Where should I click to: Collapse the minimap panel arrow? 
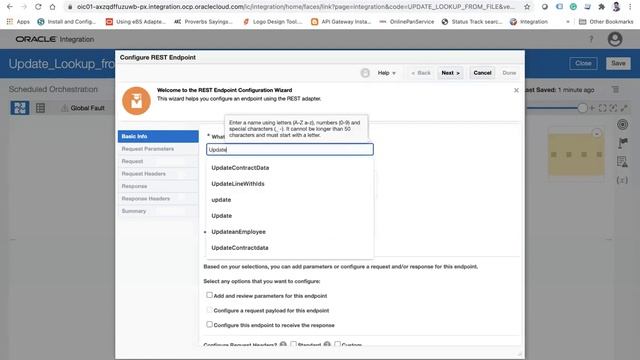pyautogui.click(x=597, y=133)
